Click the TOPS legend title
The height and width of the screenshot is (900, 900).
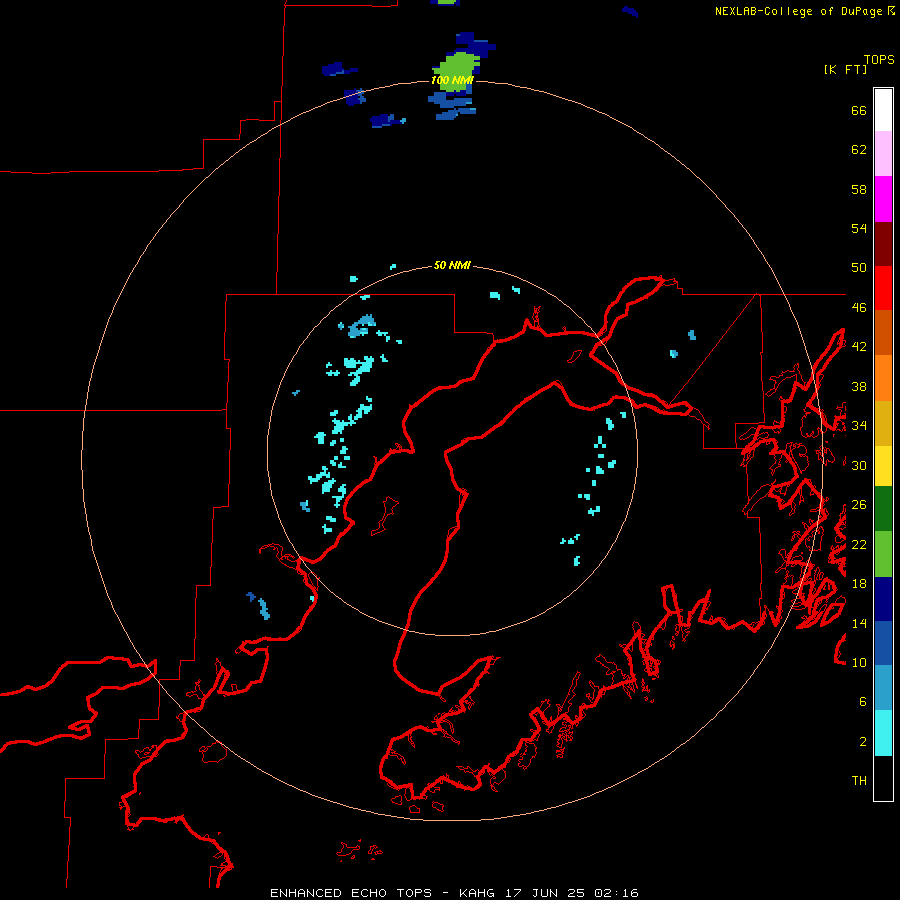click(879, 59)
